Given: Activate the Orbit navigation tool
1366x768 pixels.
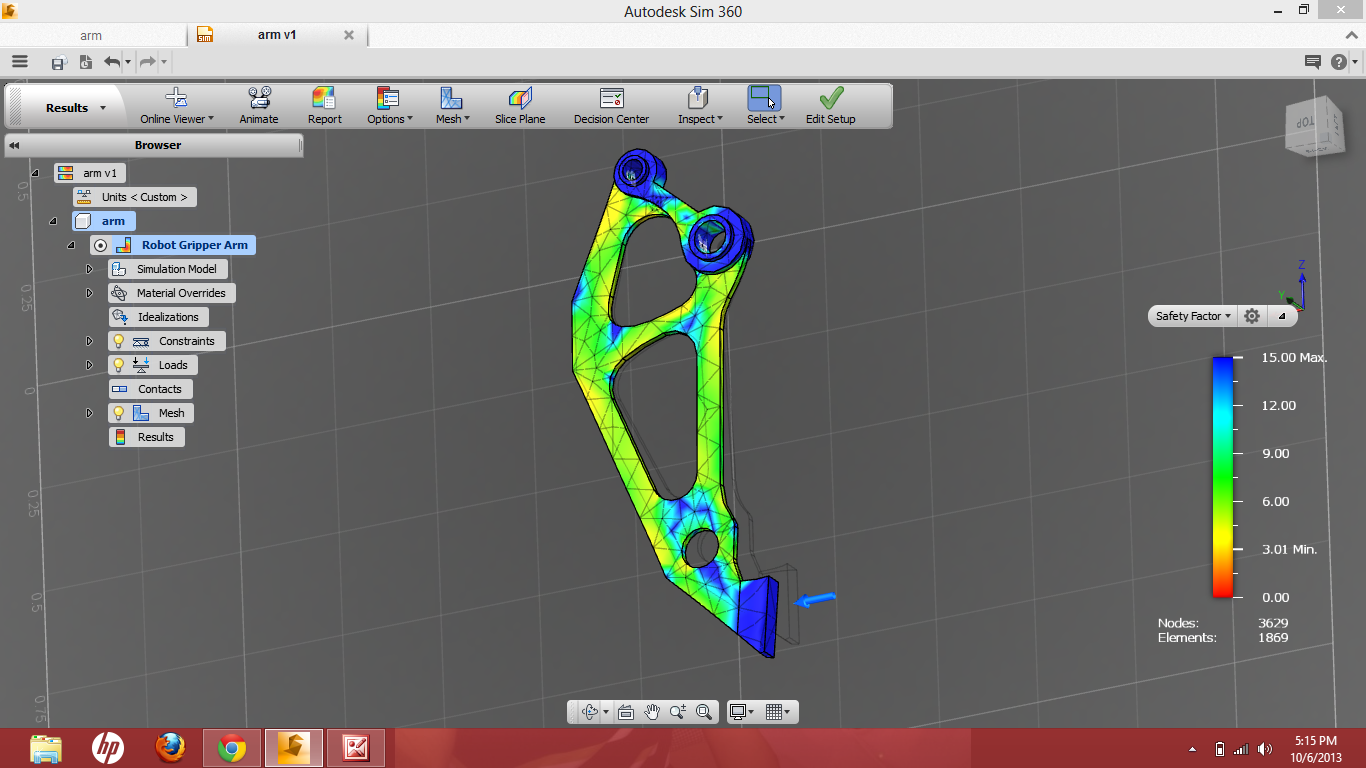Looking at the screenshot, I should pos(589,712).
